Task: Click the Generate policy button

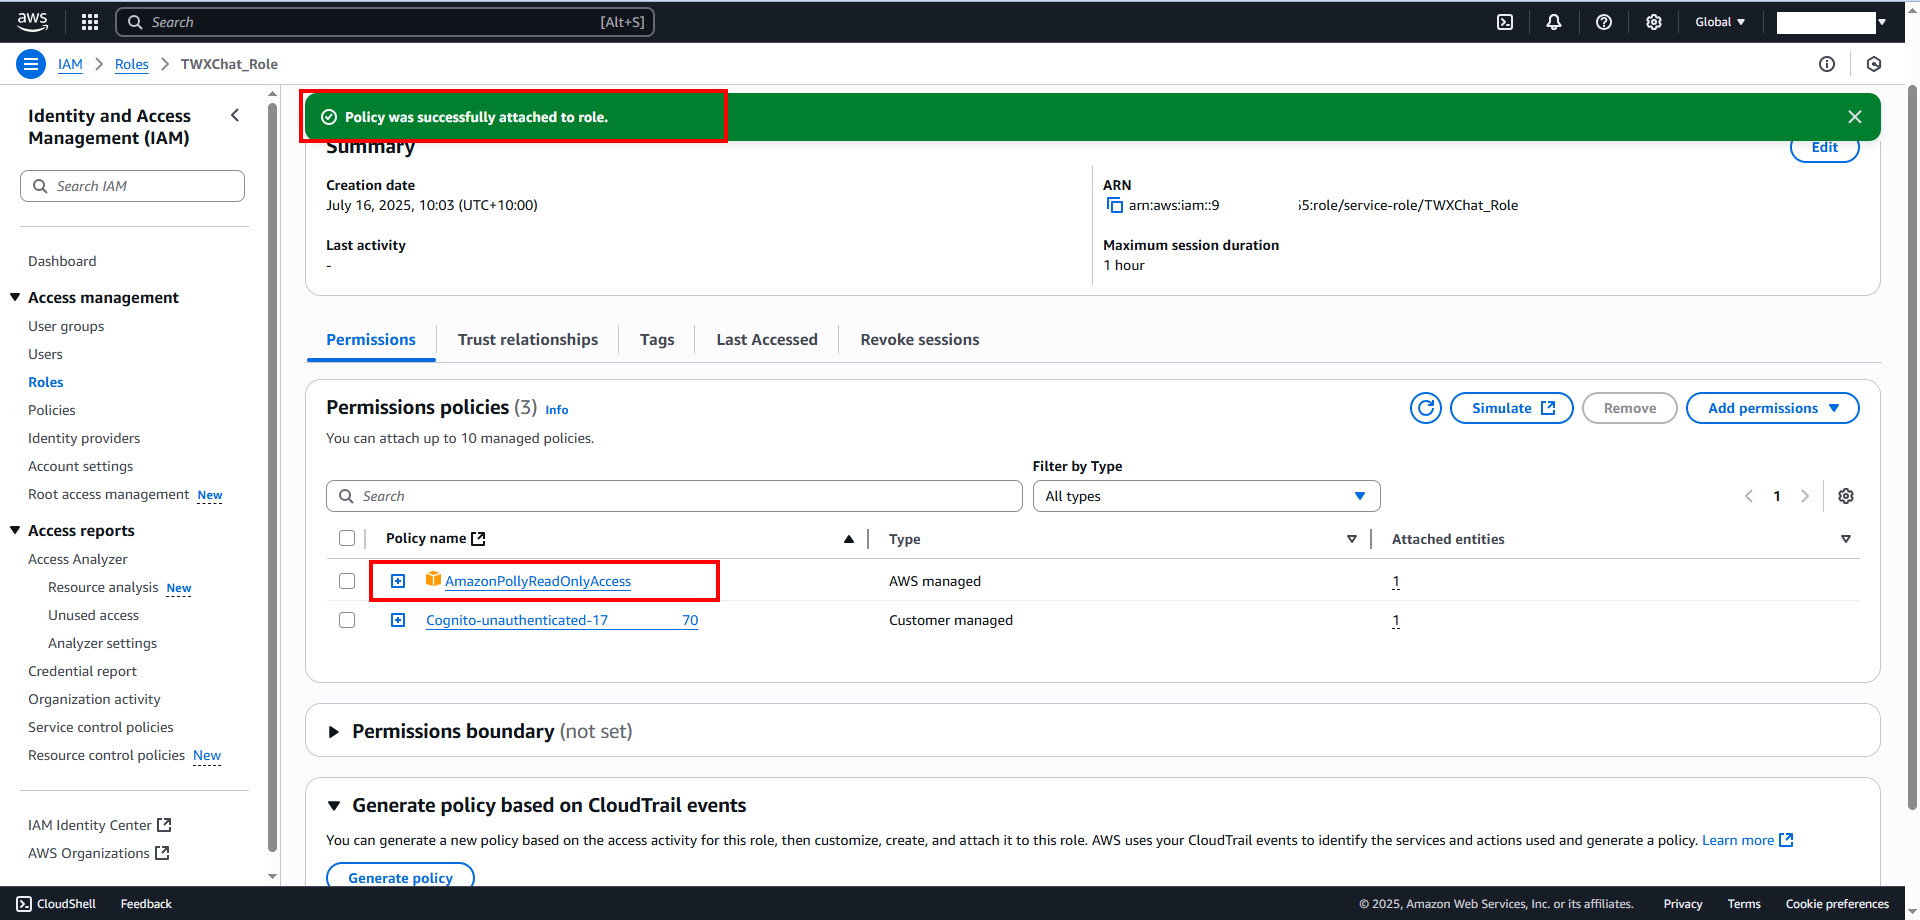Action: [400, 877]
